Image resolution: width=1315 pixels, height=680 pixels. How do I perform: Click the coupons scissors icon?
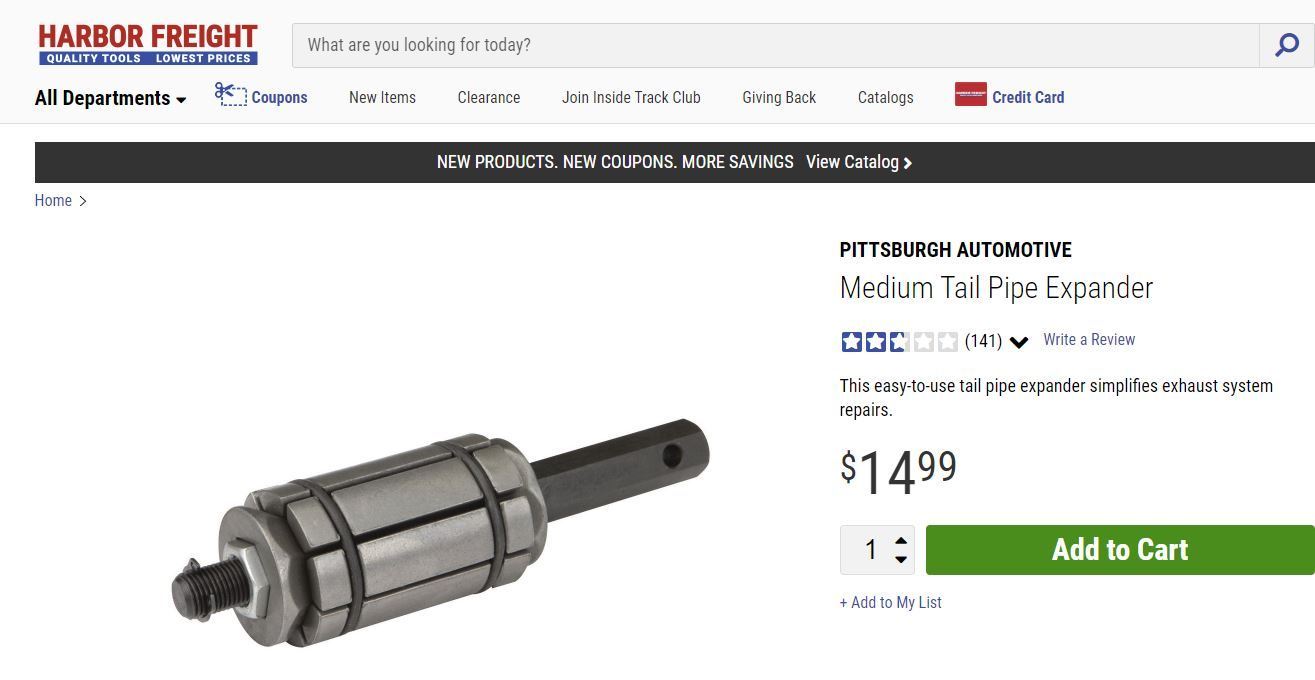(231, 95)
